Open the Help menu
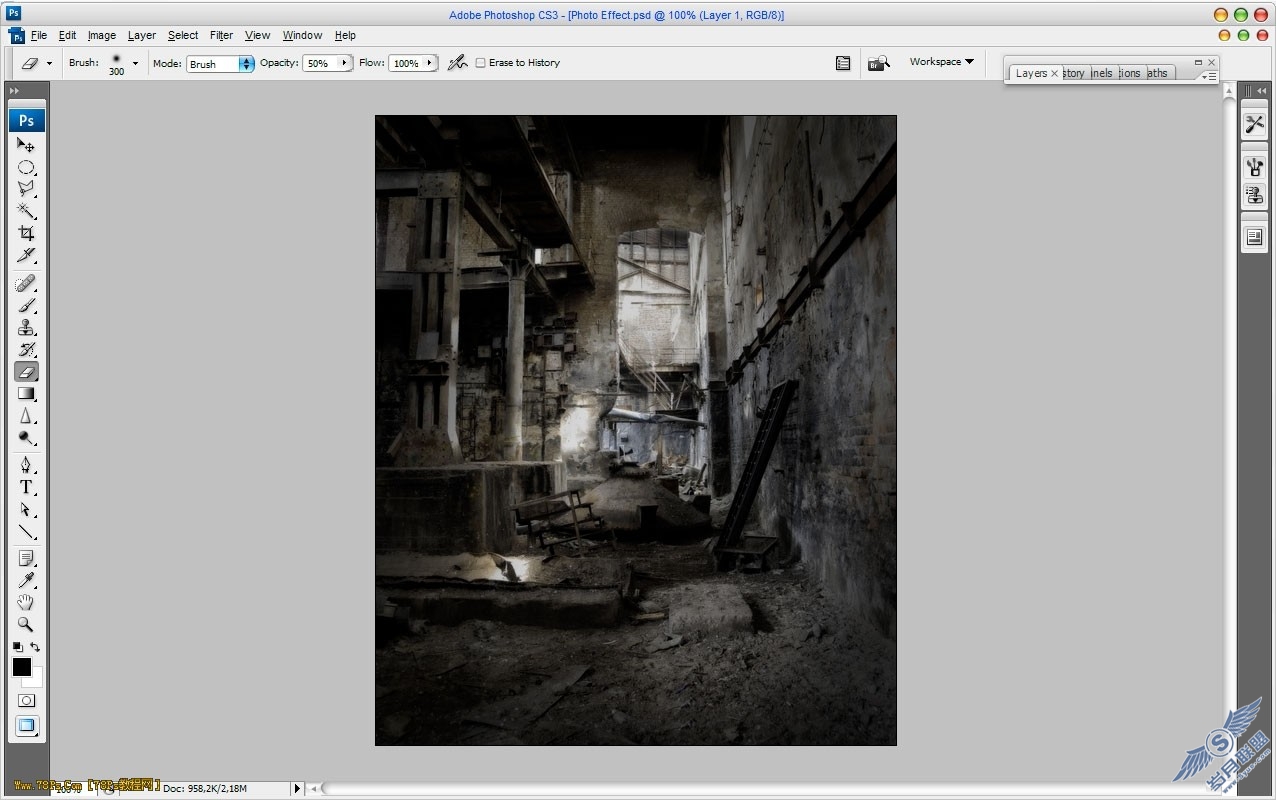1276x800 pixels. tap(345, 35)
